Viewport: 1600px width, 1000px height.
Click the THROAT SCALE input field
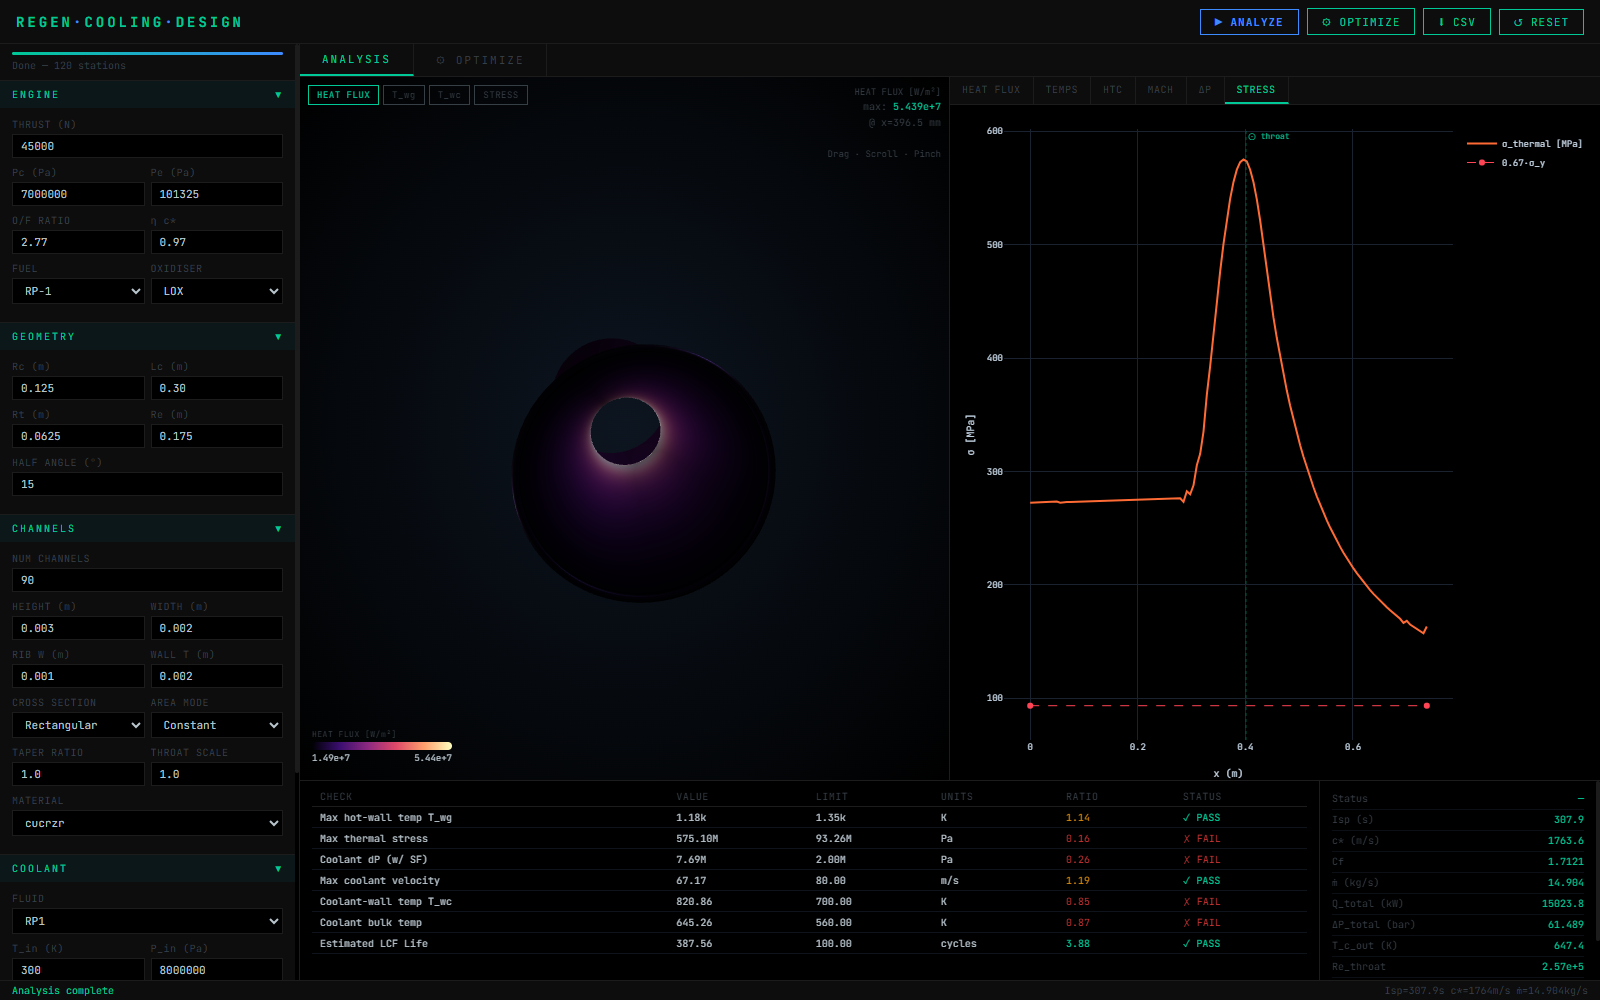coord(217,774)
